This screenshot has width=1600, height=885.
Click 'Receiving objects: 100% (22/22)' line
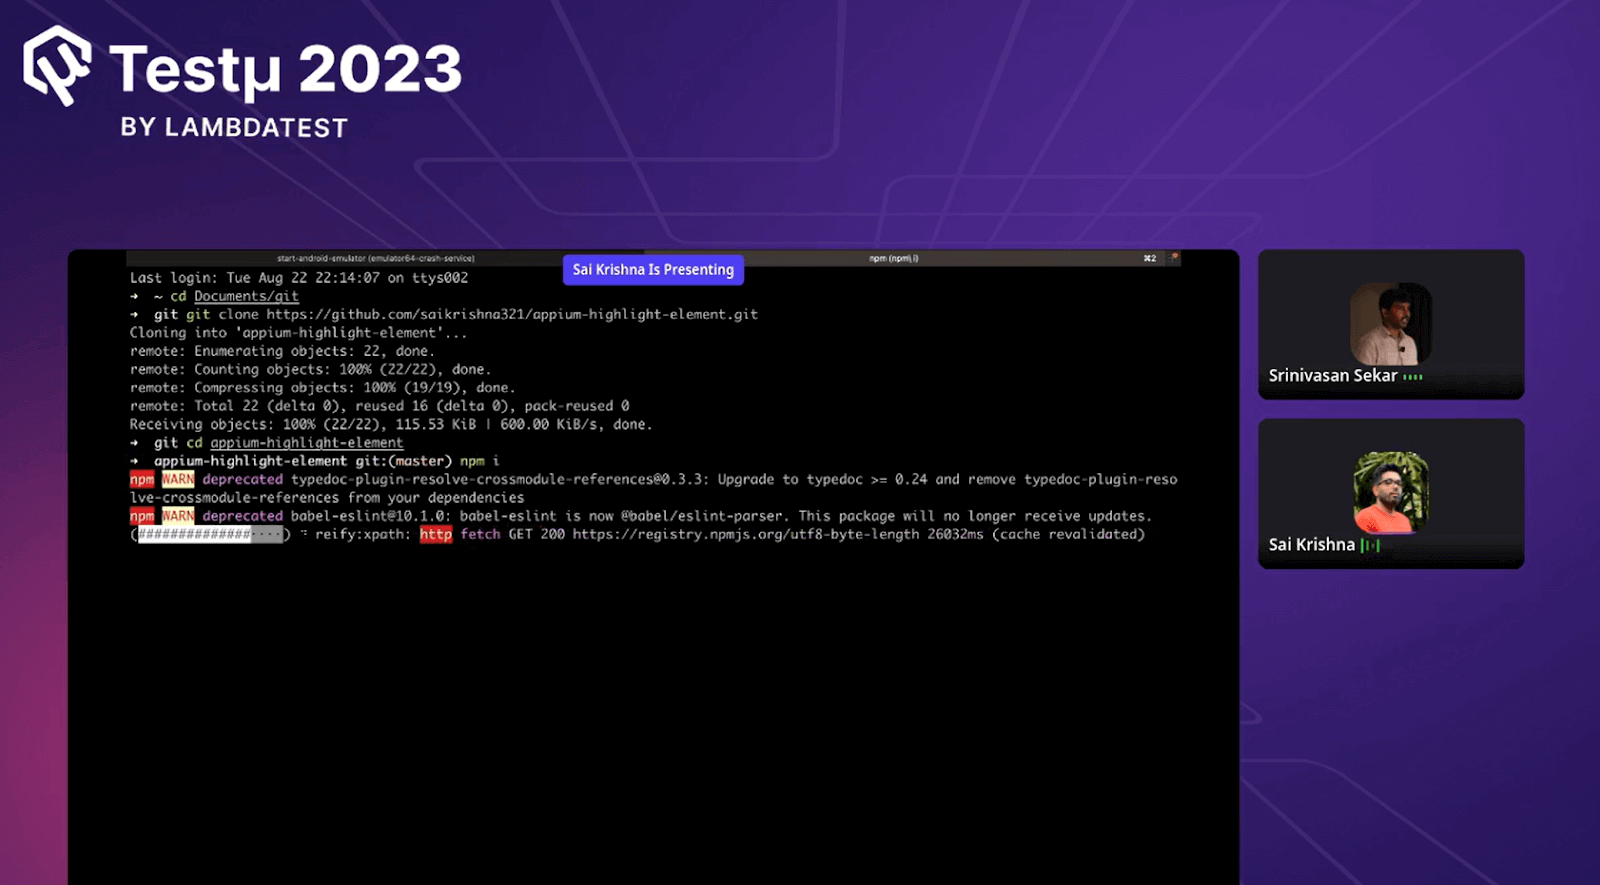(391, 424)
